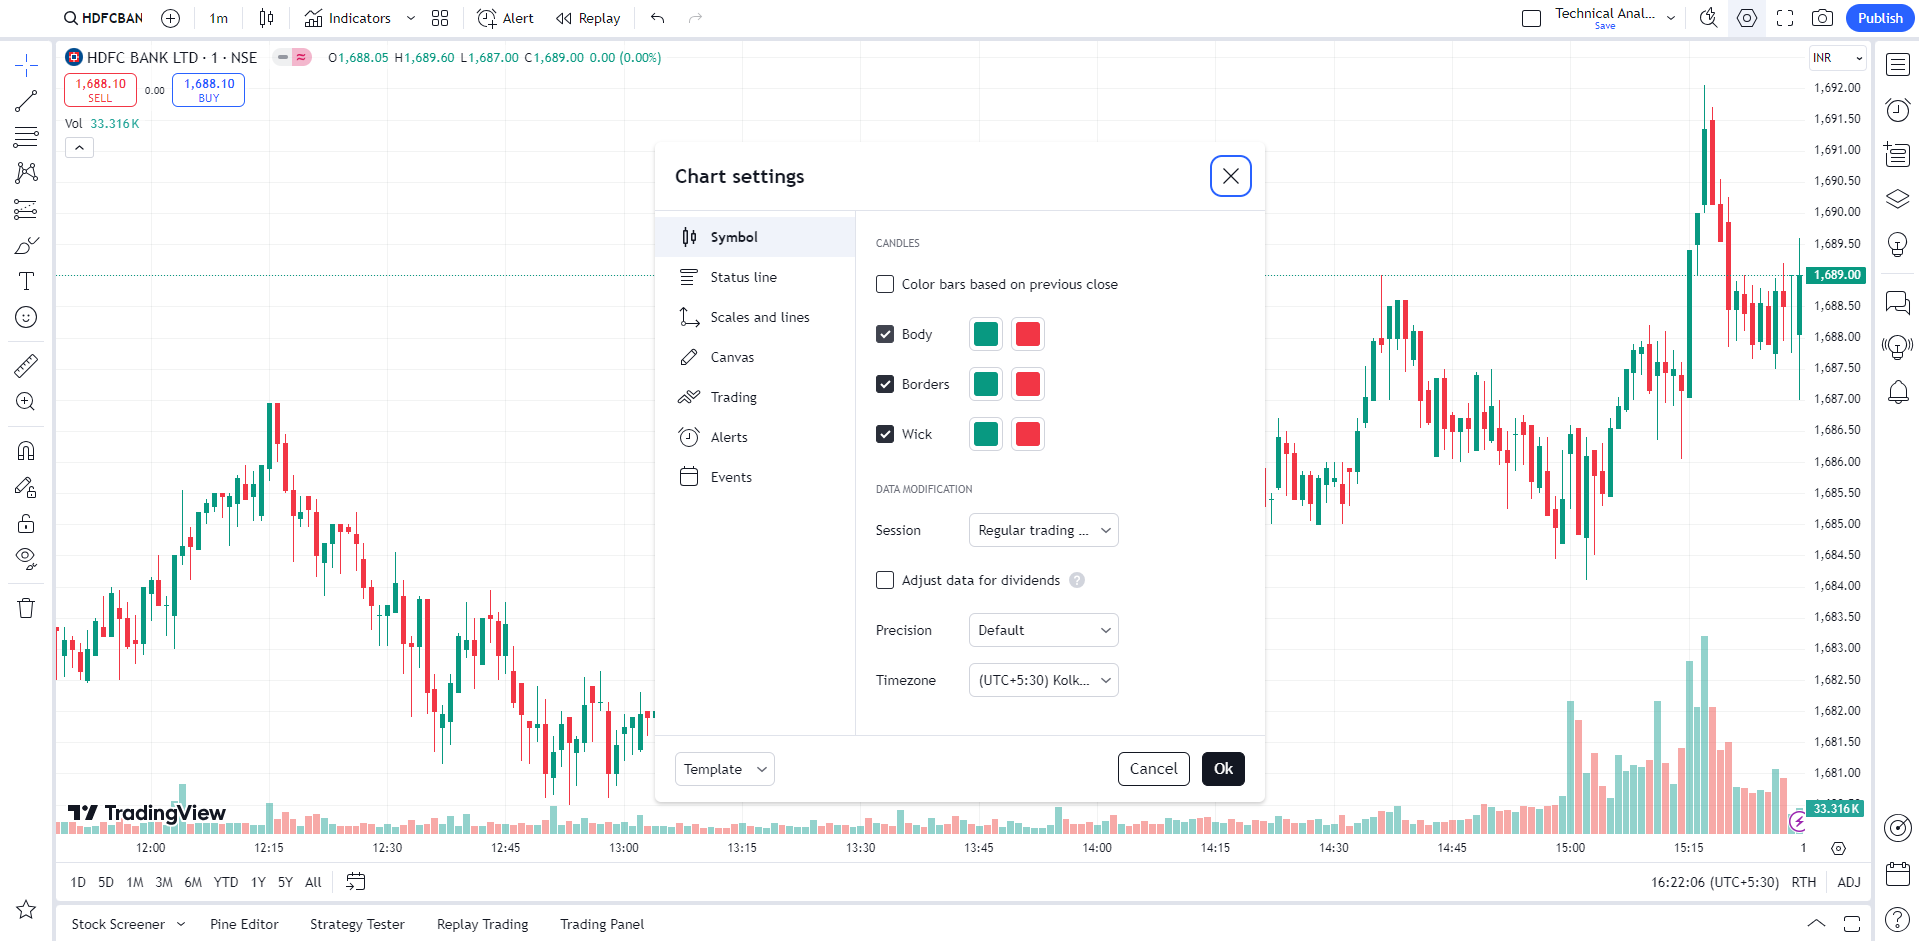This screenshot has height=941, width=1919.
Task: Start Bar Replay mode
Action: pyautogui.click(x=588, y=18)
